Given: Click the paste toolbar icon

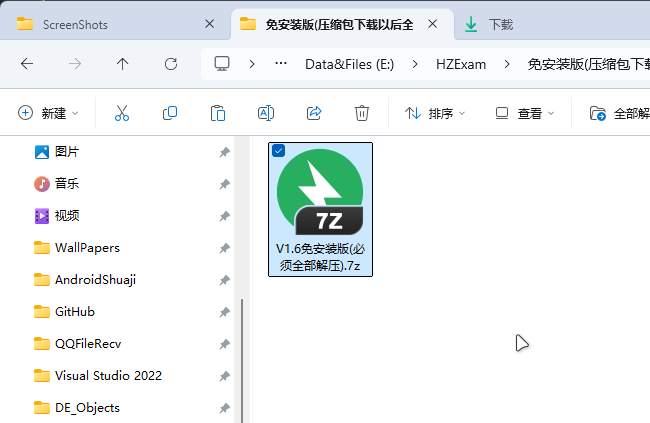Looking at the screenshot, I should 218,113.
